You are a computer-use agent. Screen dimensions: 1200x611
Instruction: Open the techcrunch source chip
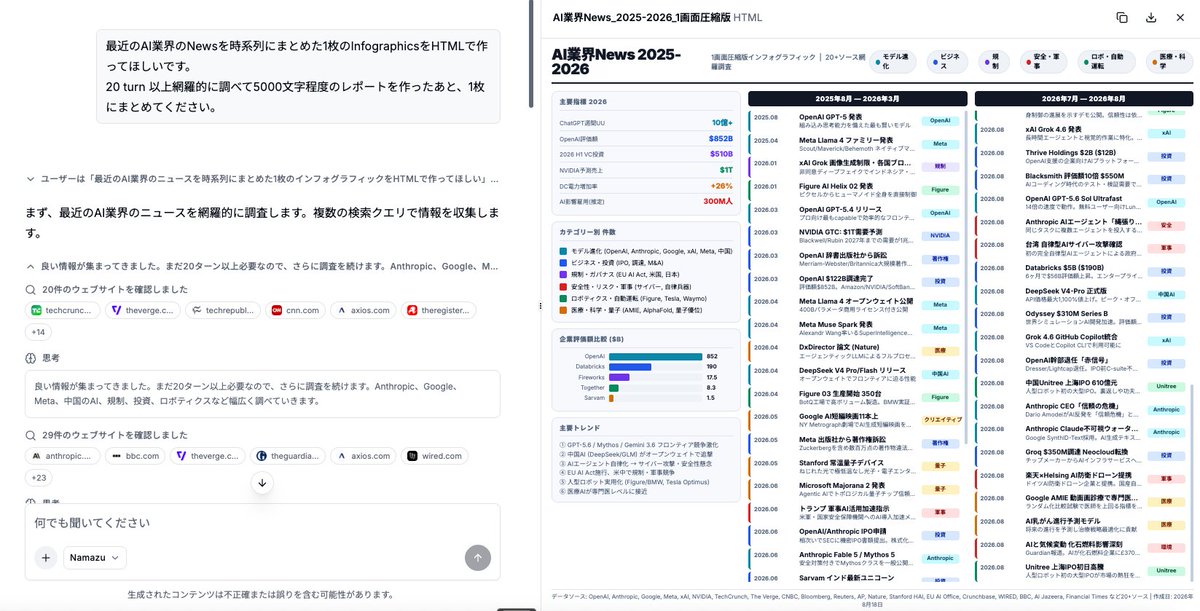62,311
